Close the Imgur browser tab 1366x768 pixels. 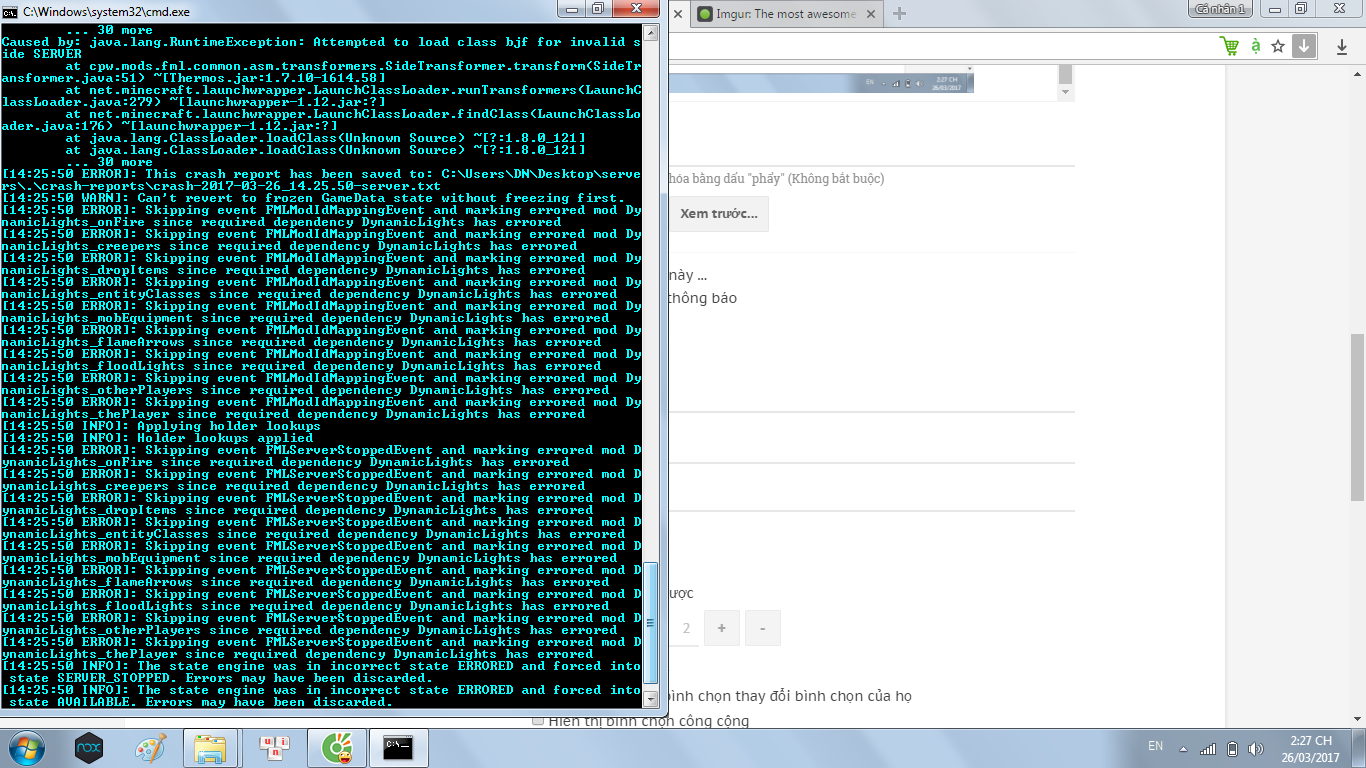click(870, 14)
